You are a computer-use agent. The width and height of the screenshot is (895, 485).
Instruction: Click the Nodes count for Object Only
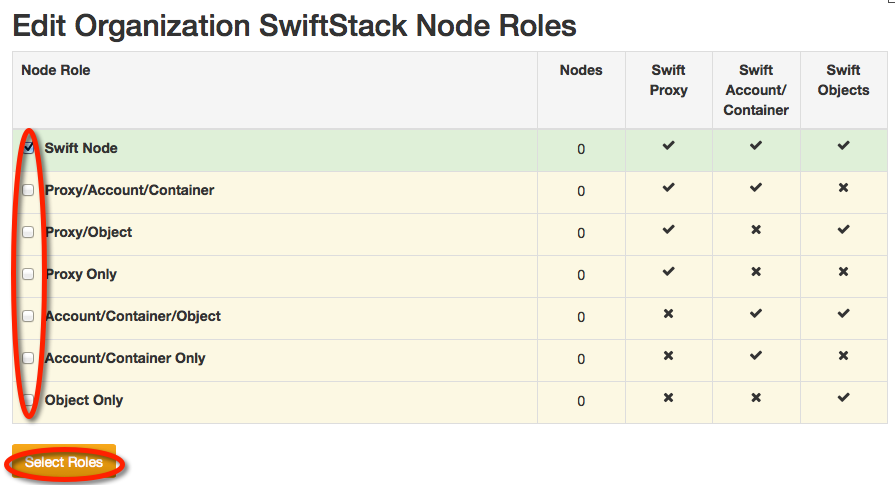click(x=581, y=401)
